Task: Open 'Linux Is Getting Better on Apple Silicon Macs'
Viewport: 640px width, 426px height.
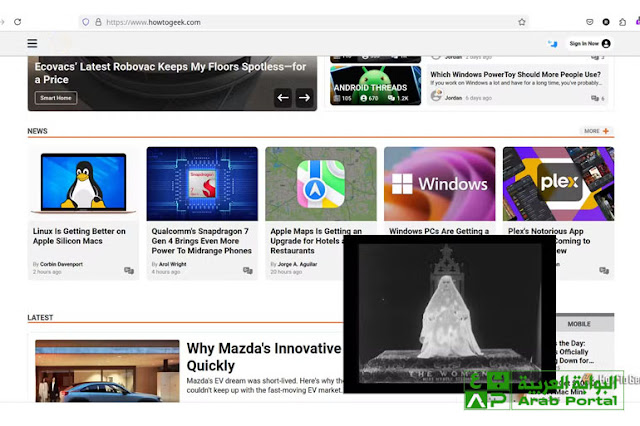Action: 79,236
